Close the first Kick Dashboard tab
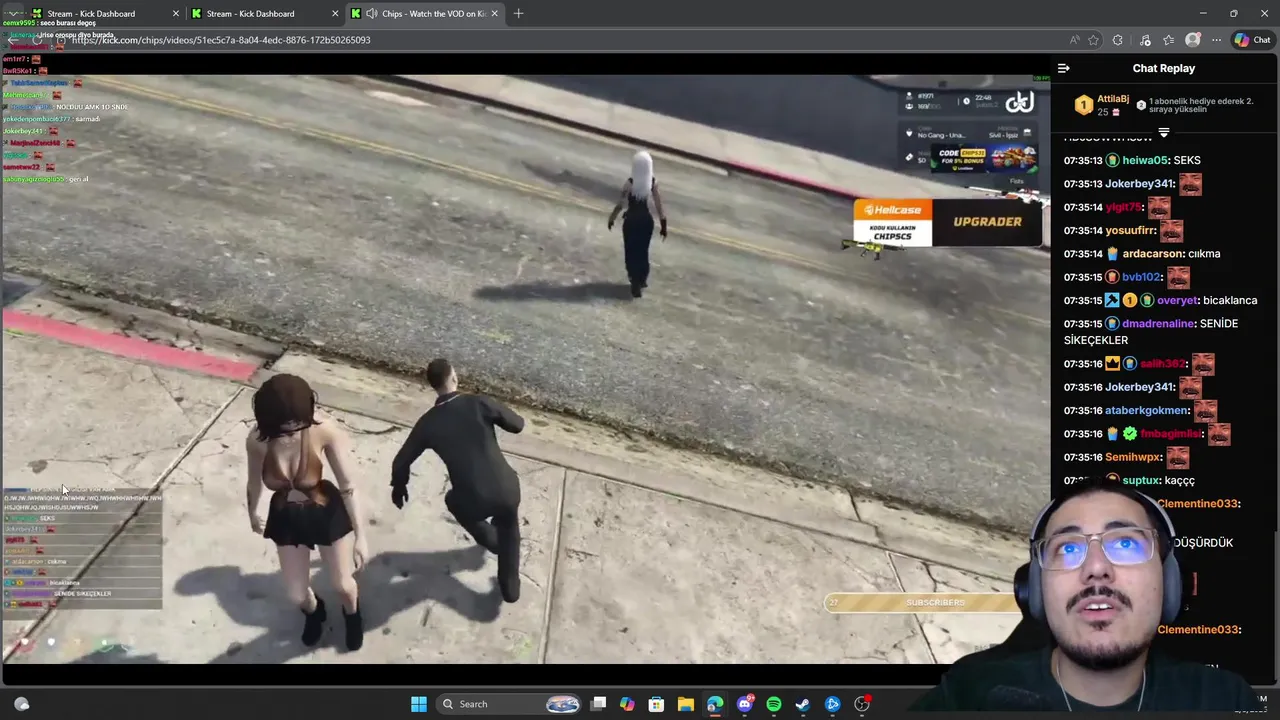This screenshot has width=1280, height=720. [176, 14]
